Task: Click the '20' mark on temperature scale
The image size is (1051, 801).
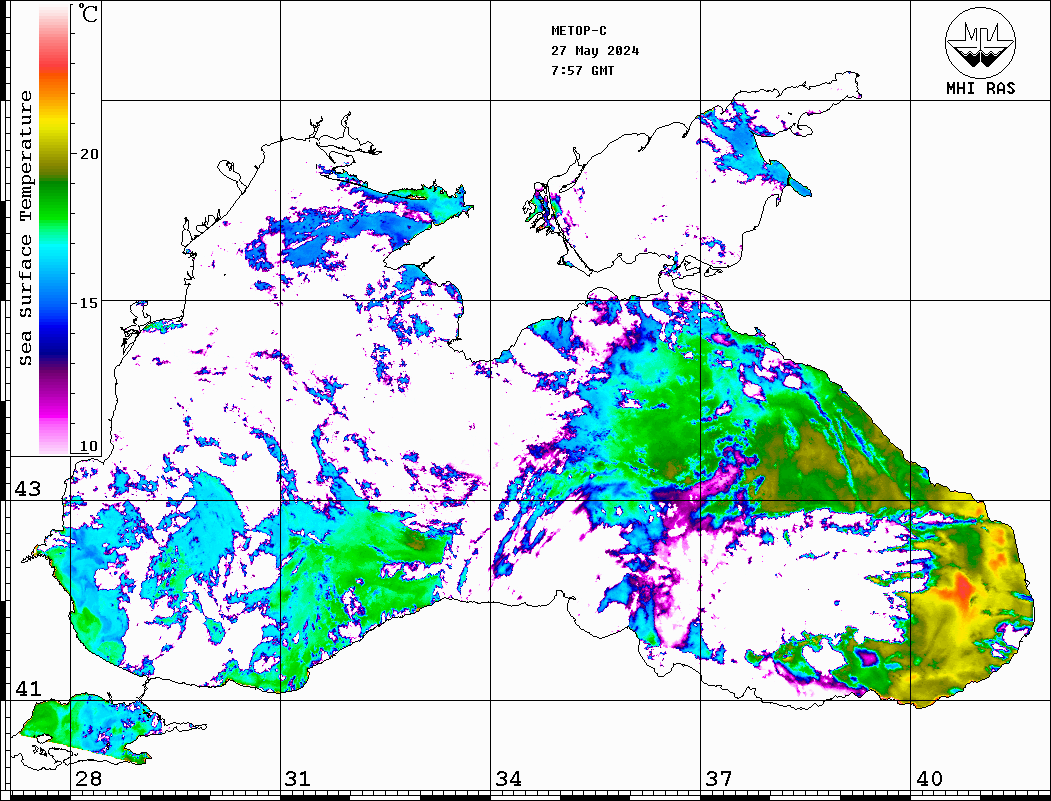Action: tap(89, 154)
